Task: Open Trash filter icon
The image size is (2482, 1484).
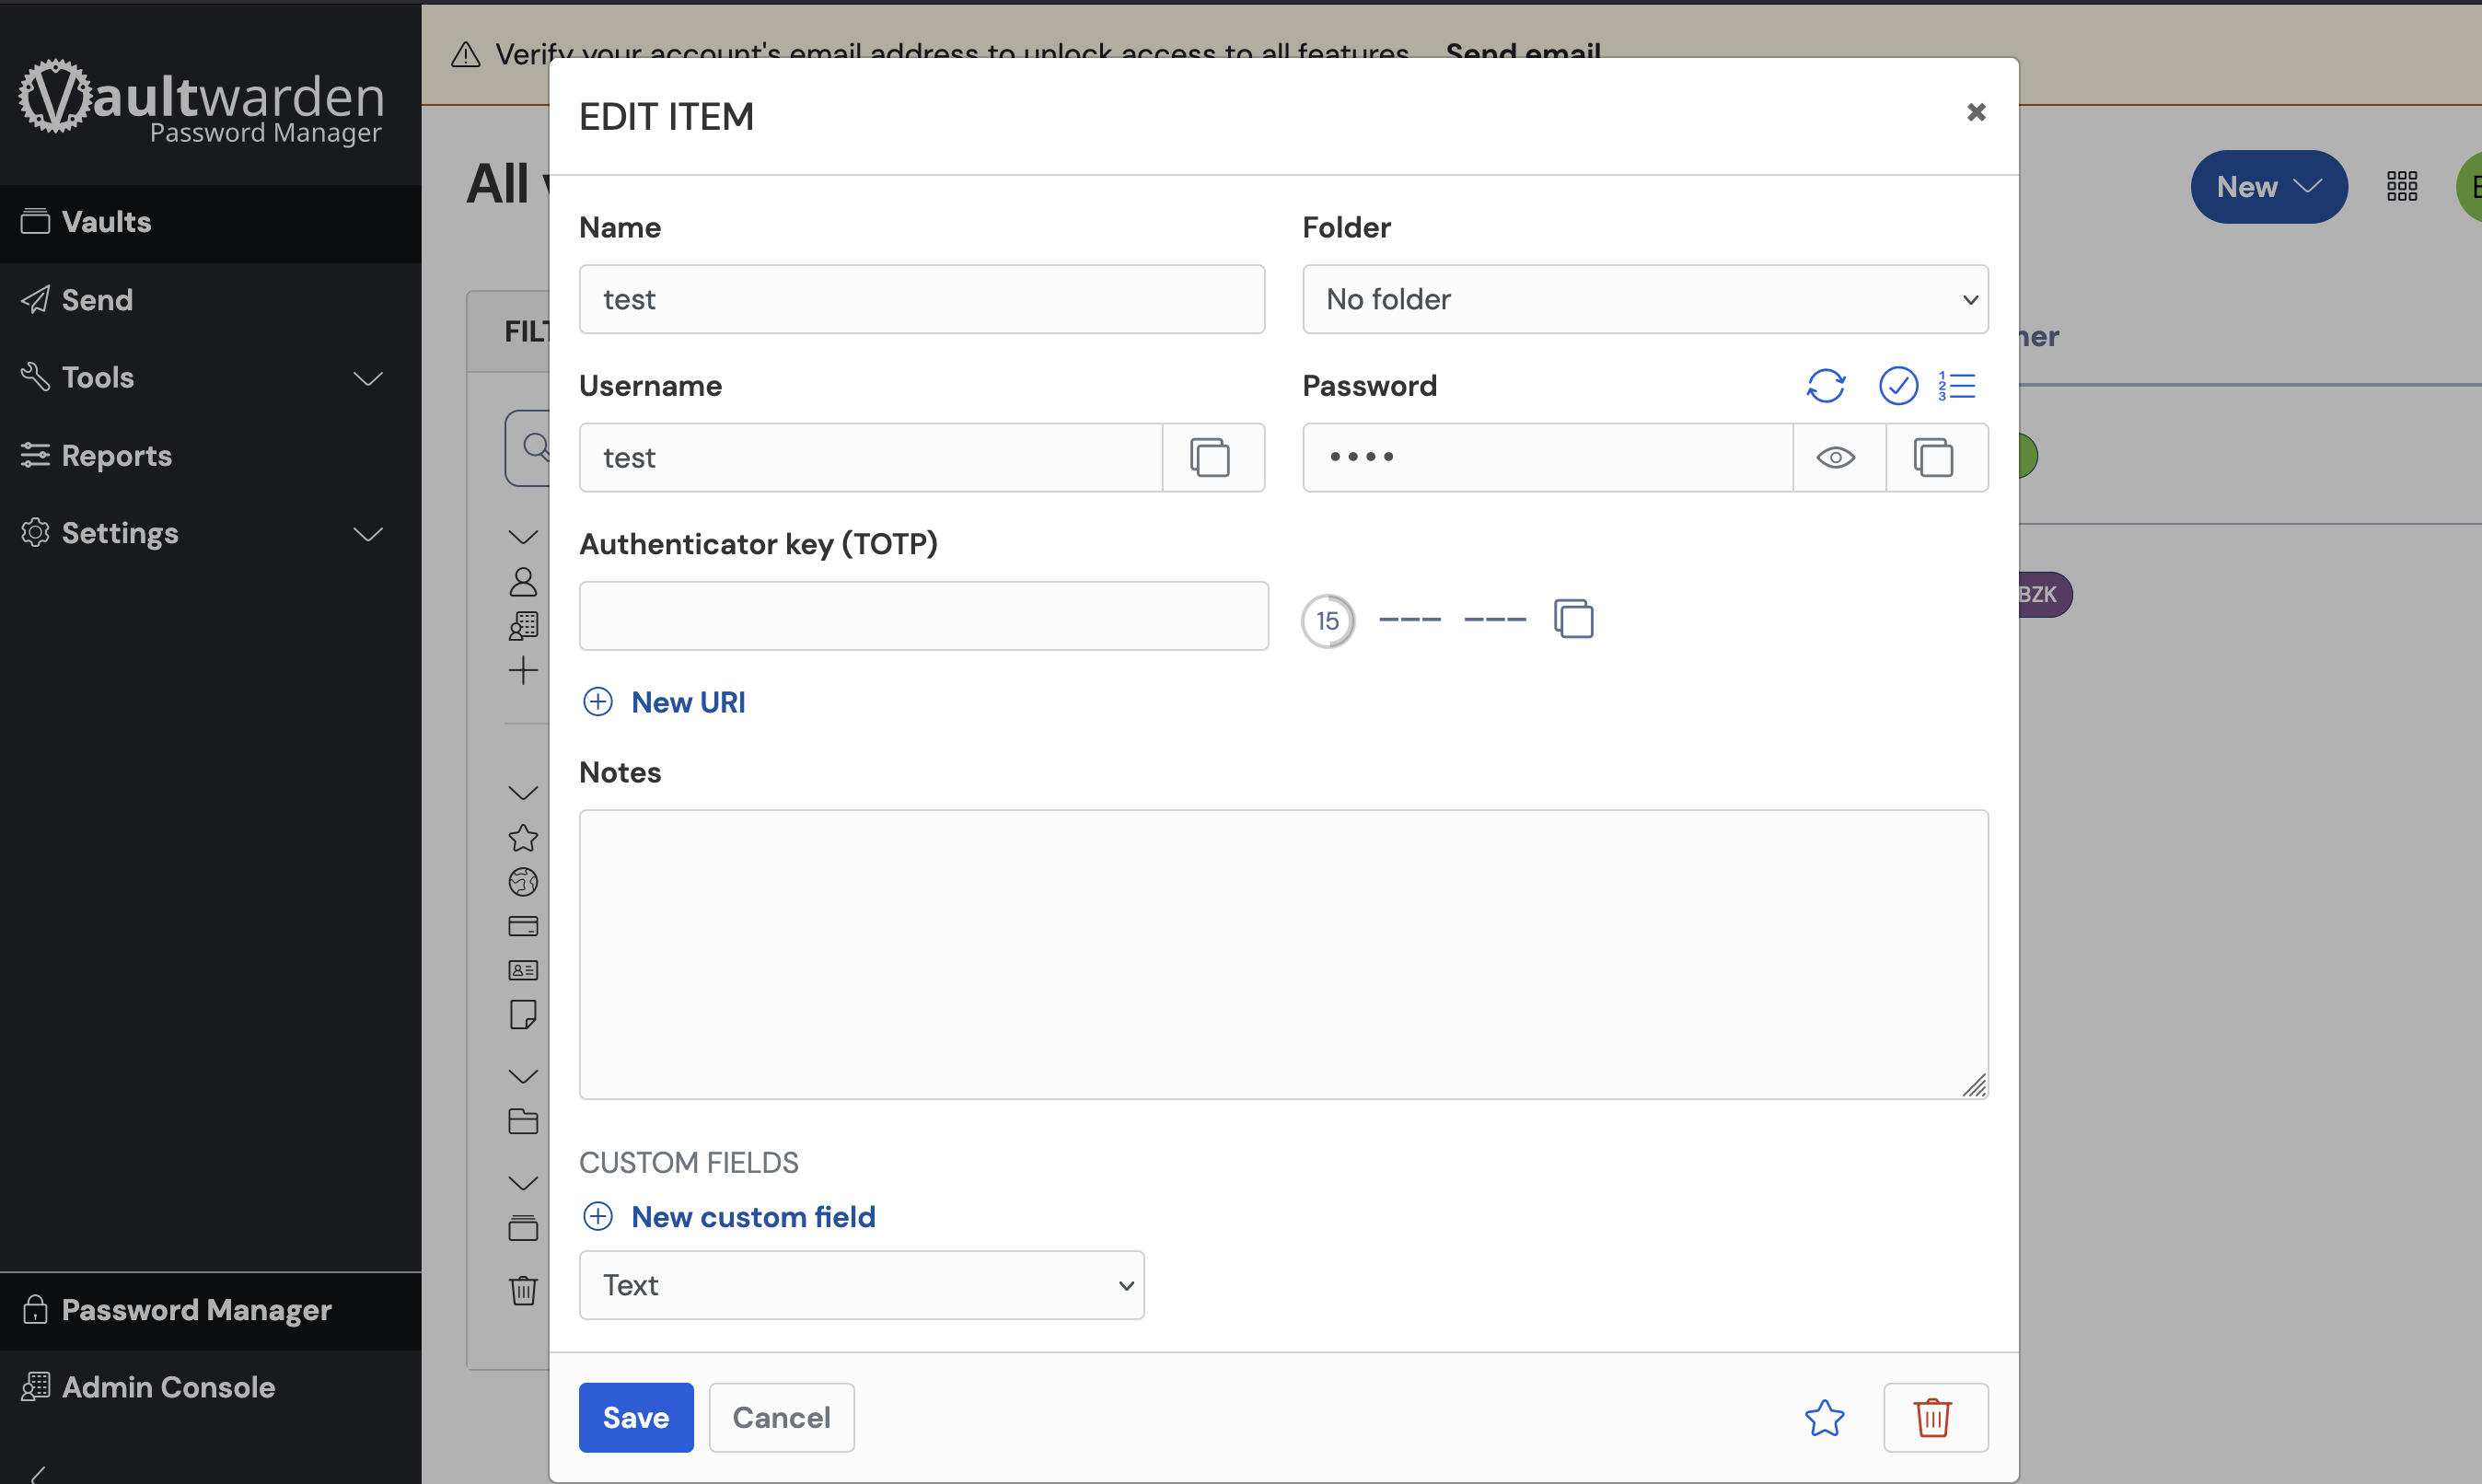Action: [x=523, y=1290]
